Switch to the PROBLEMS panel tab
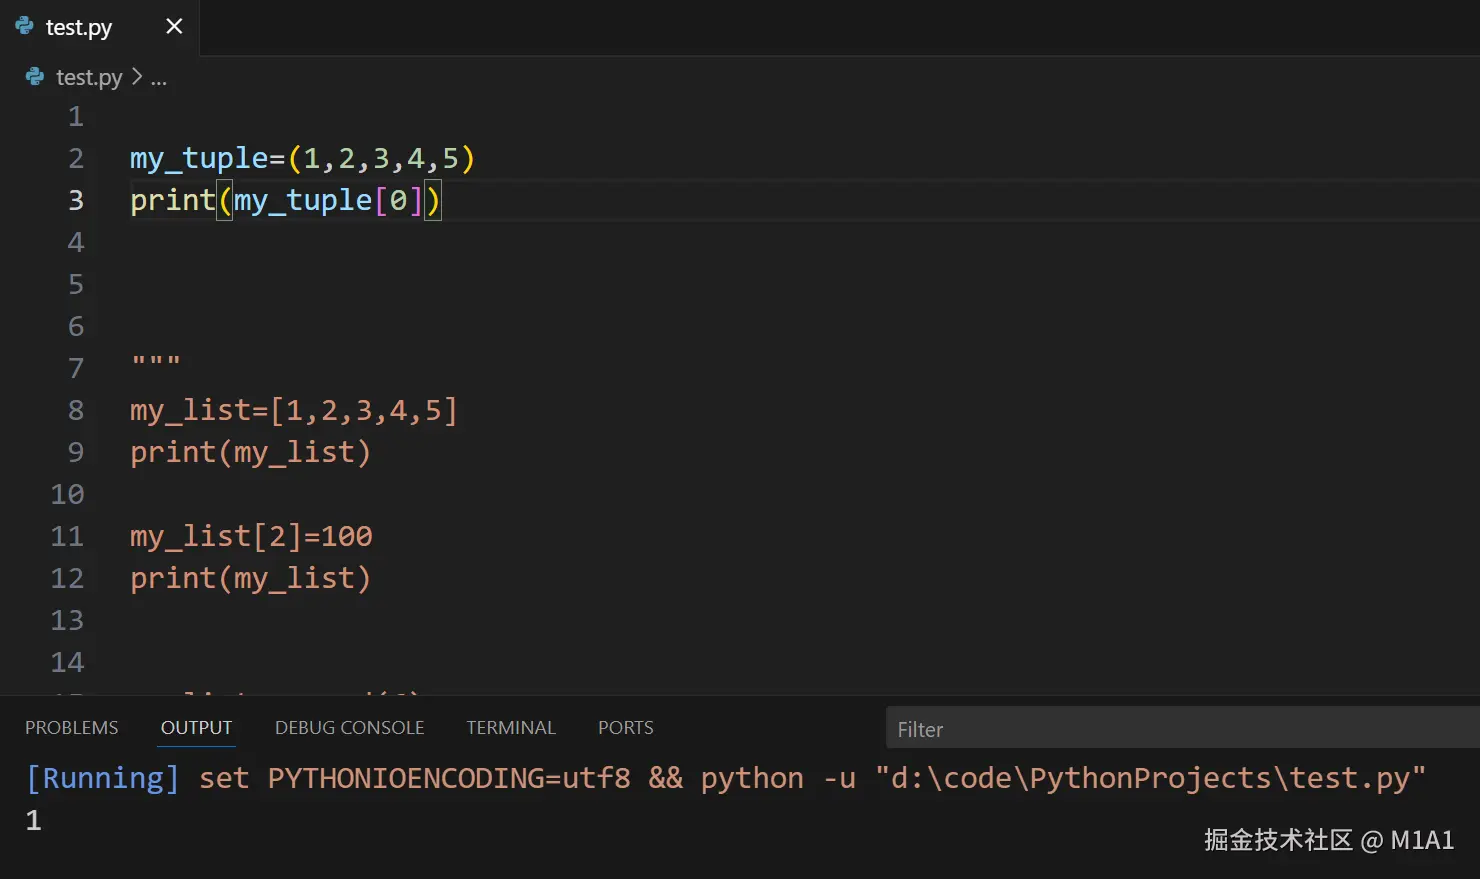1480x879 pixels. pyautogui.click(x=71, y=728)
